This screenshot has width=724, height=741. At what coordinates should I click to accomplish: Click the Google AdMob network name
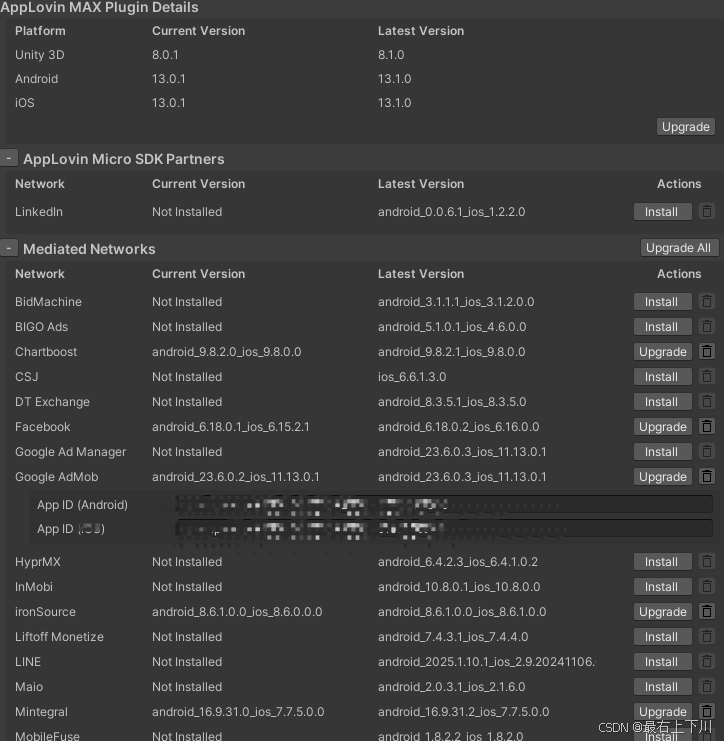[57, 477]
